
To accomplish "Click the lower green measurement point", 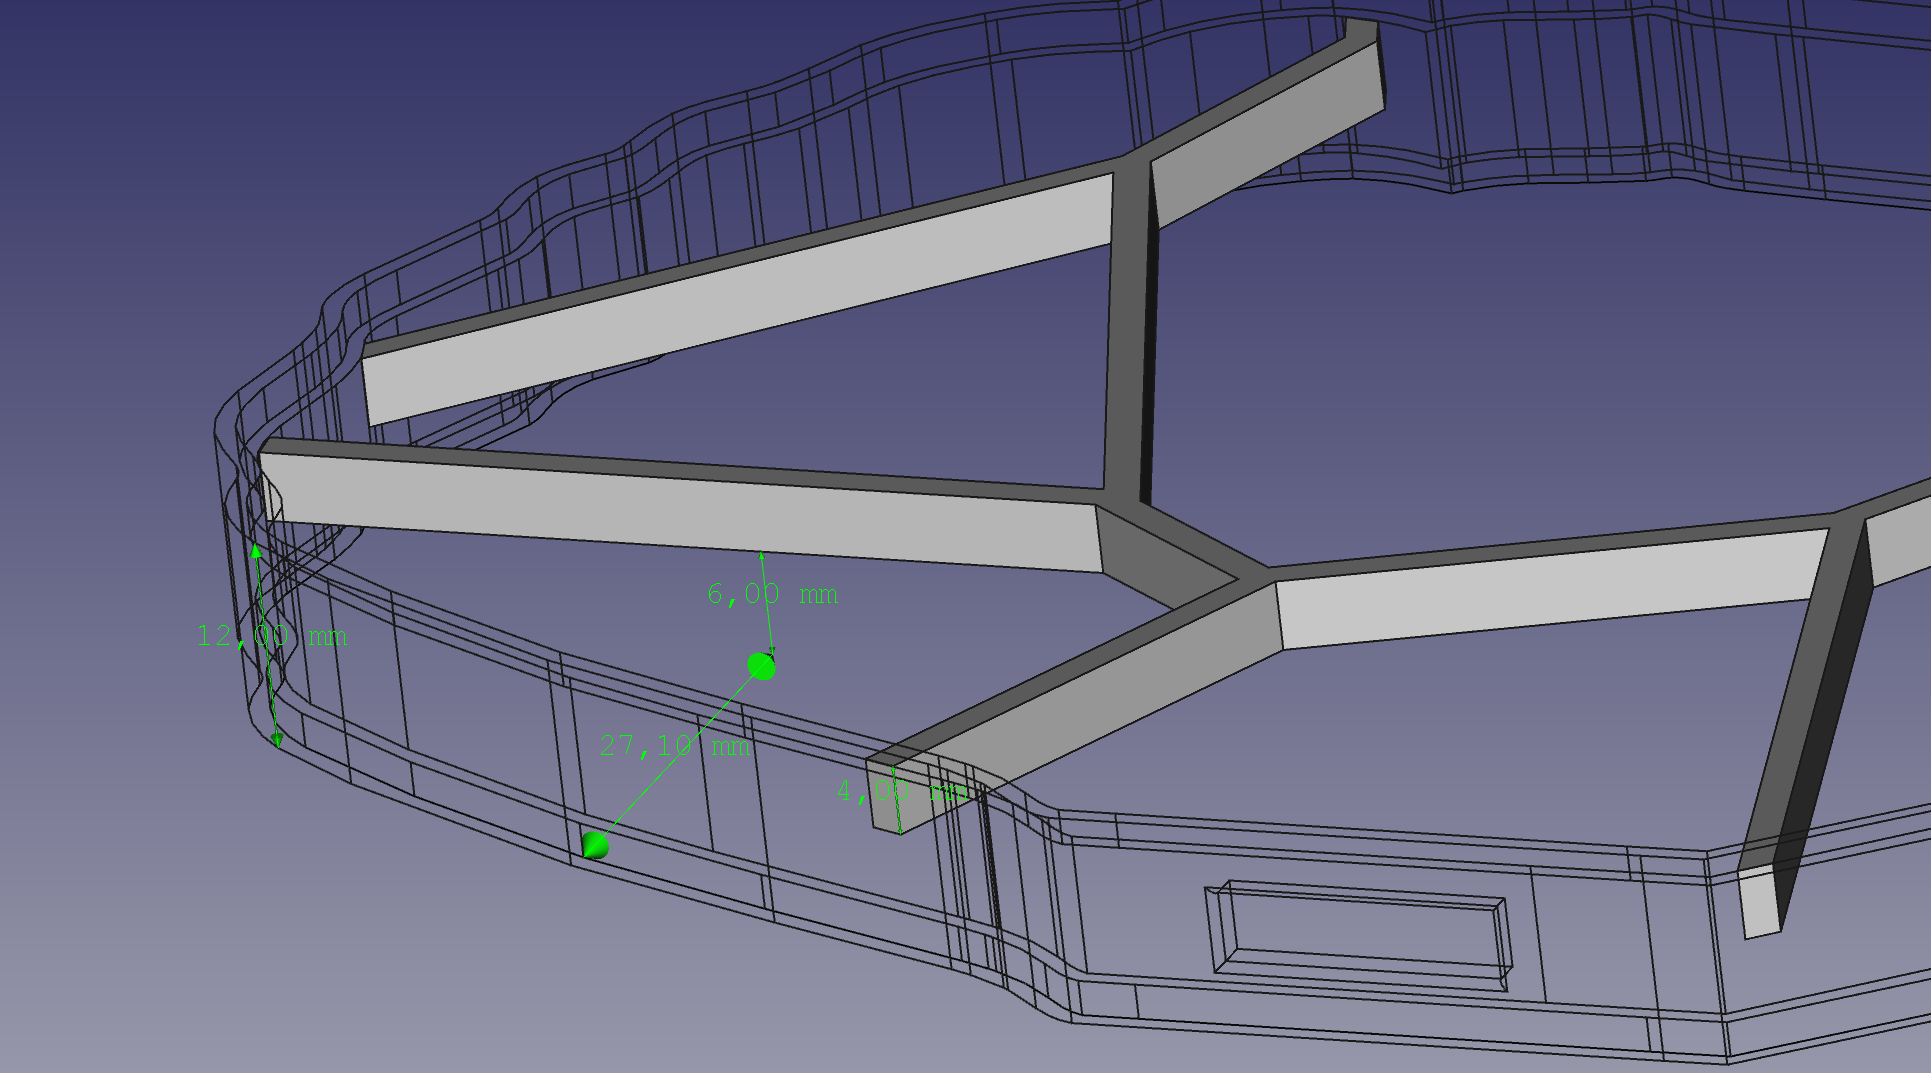I will point(596,845).
